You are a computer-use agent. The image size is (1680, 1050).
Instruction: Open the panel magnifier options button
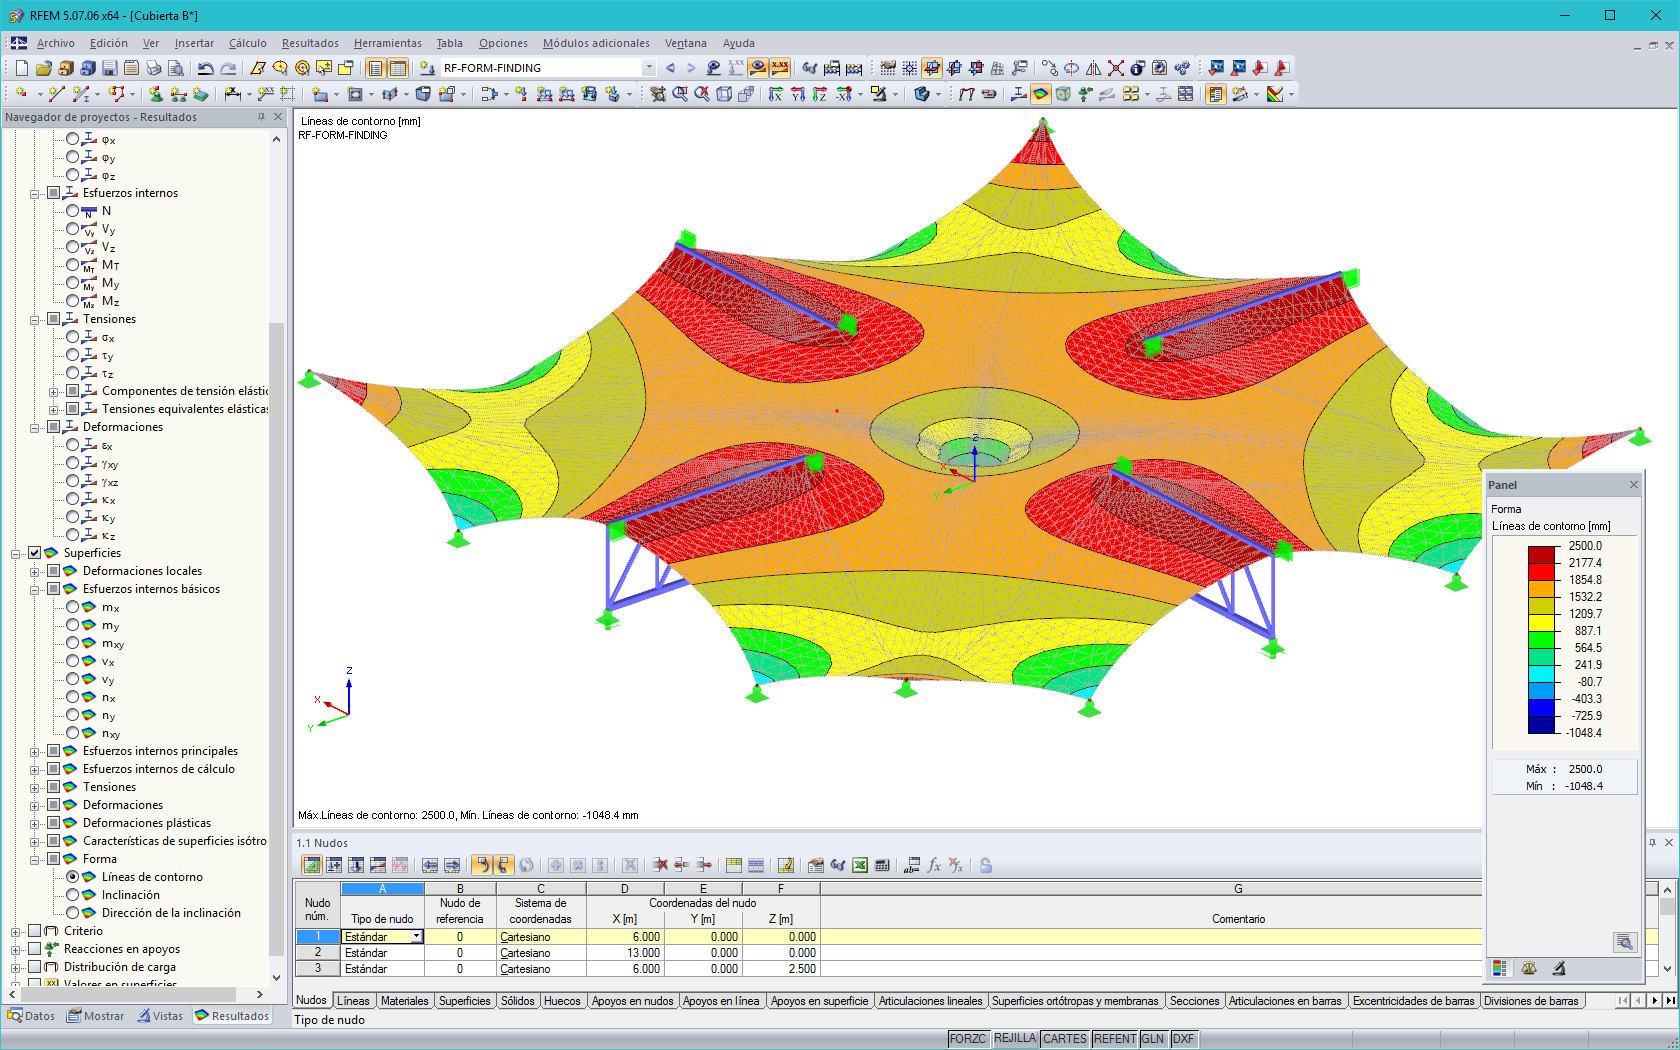pyautogui.click(x=1625, y=942)
